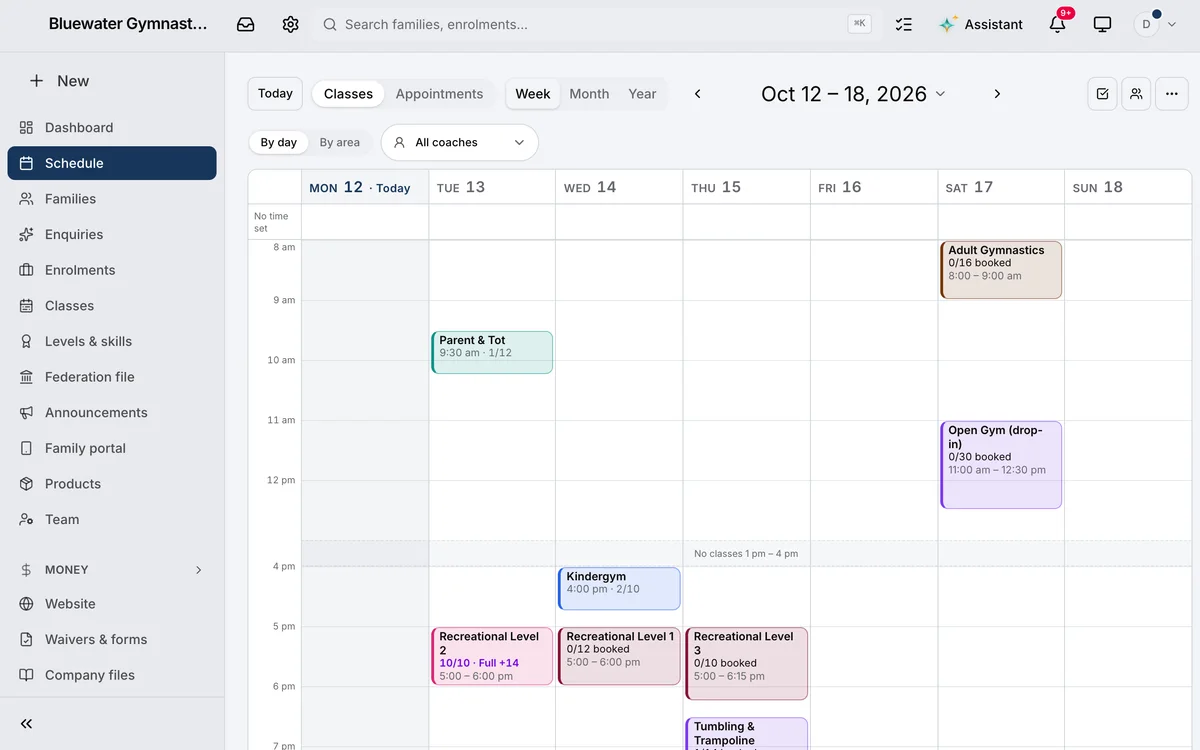Click the Bluewater Gymnast... organization name
Viewport: 1200px width, 750px height.
pos(128,24)
